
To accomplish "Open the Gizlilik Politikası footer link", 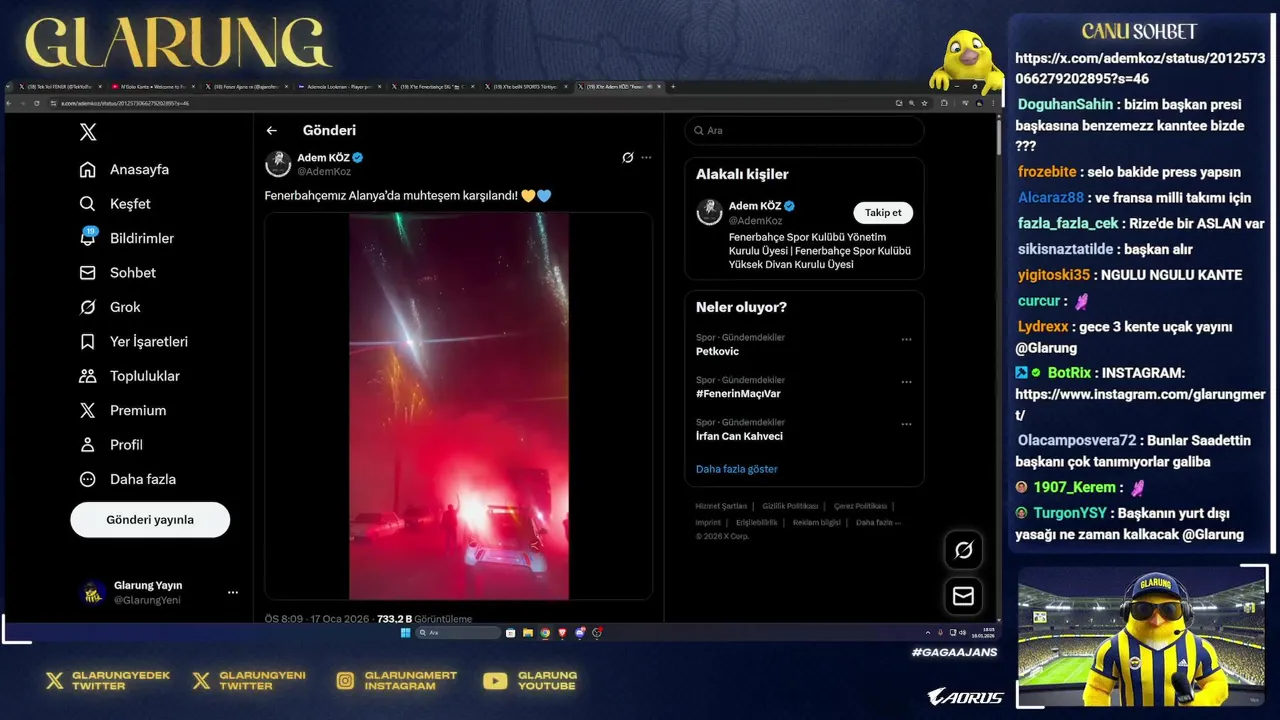I will (x=790, y=506).
